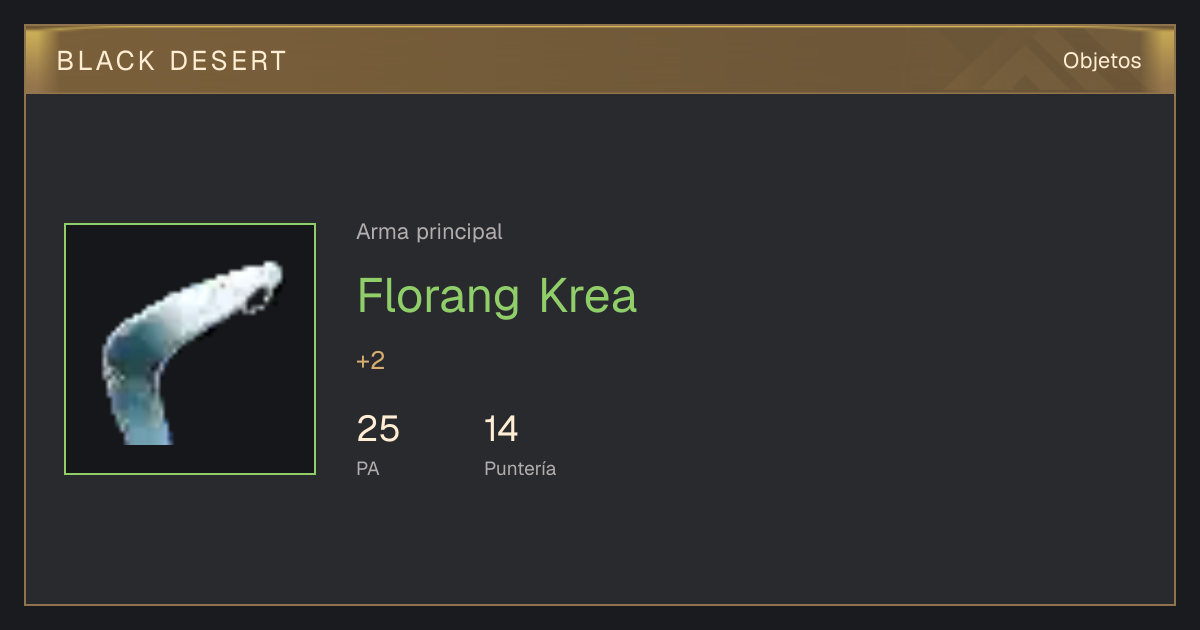
Task: Click the Puntería value 14
Action: point(501,429)
